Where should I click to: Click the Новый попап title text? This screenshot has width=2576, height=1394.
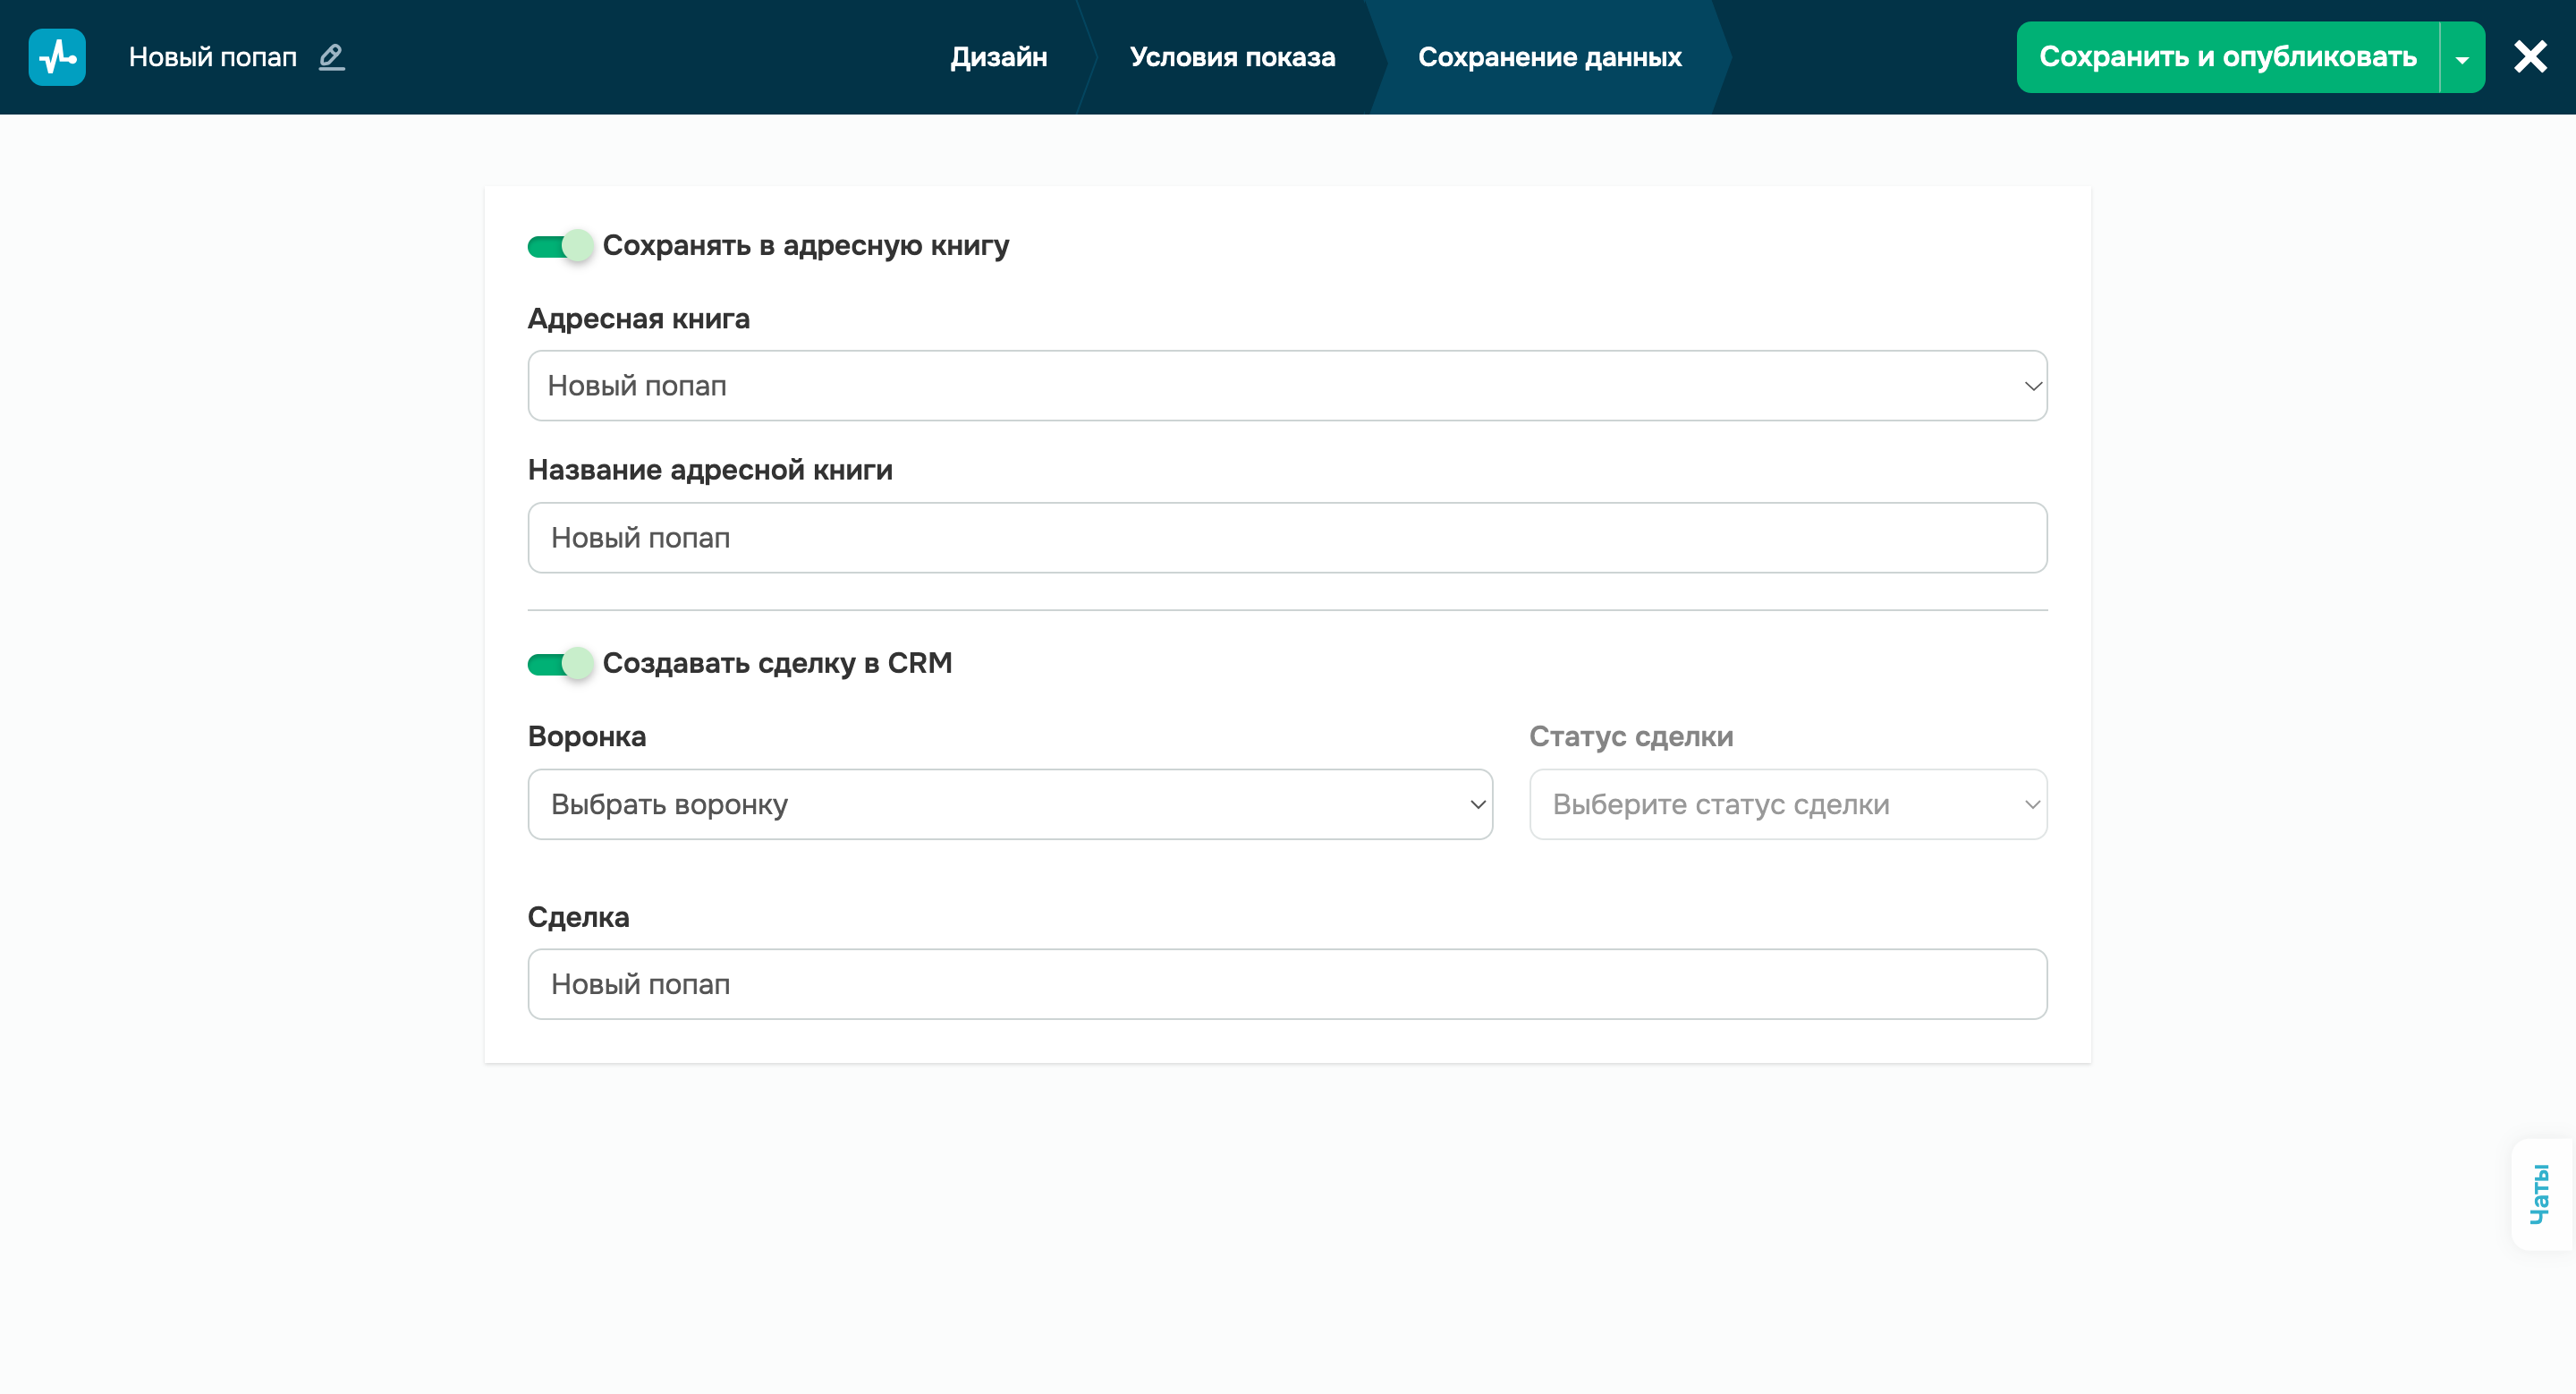[x=213, y=57]
